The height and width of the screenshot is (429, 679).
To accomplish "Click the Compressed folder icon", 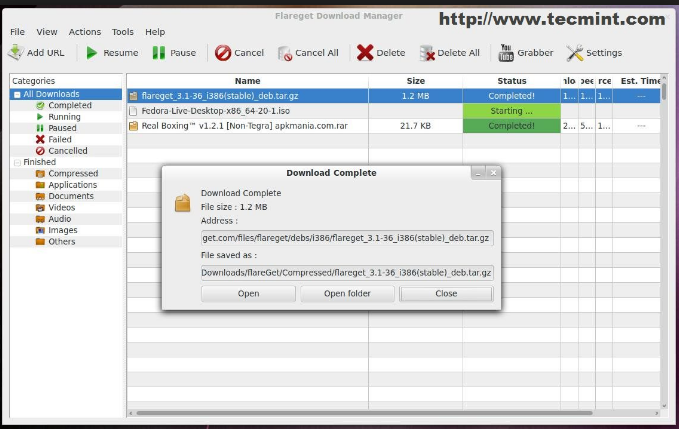I will pos(40,174).
